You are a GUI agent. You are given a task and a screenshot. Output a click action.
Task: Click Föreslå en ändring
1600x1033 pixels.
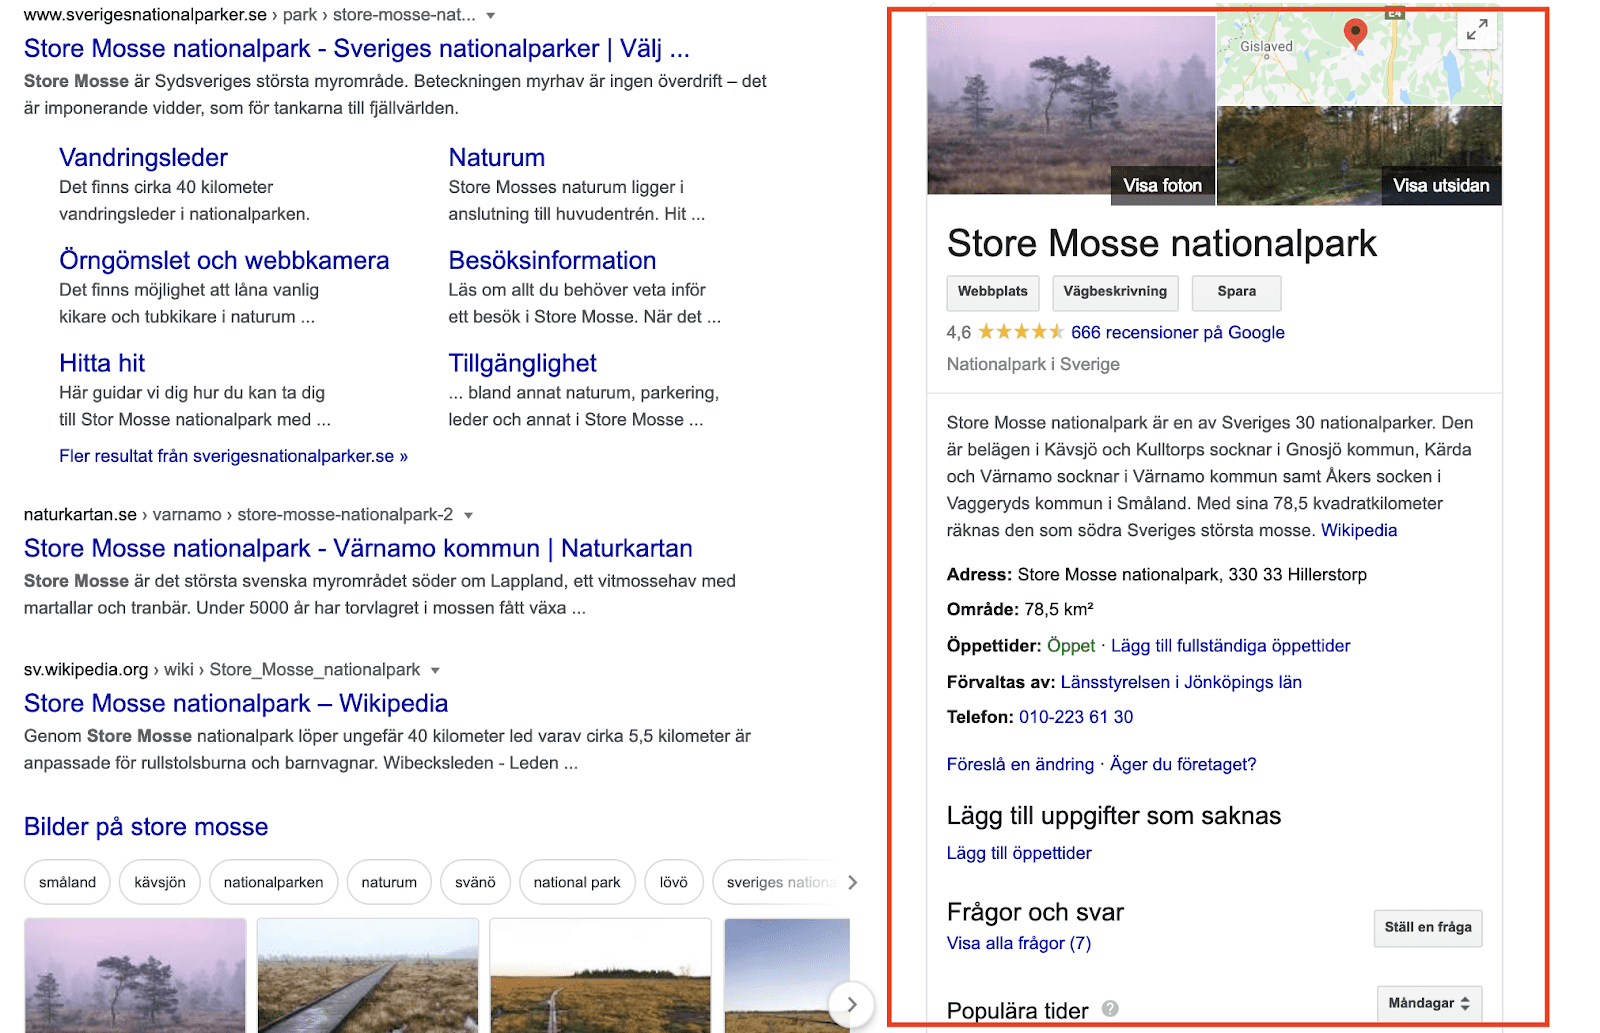1020,764
